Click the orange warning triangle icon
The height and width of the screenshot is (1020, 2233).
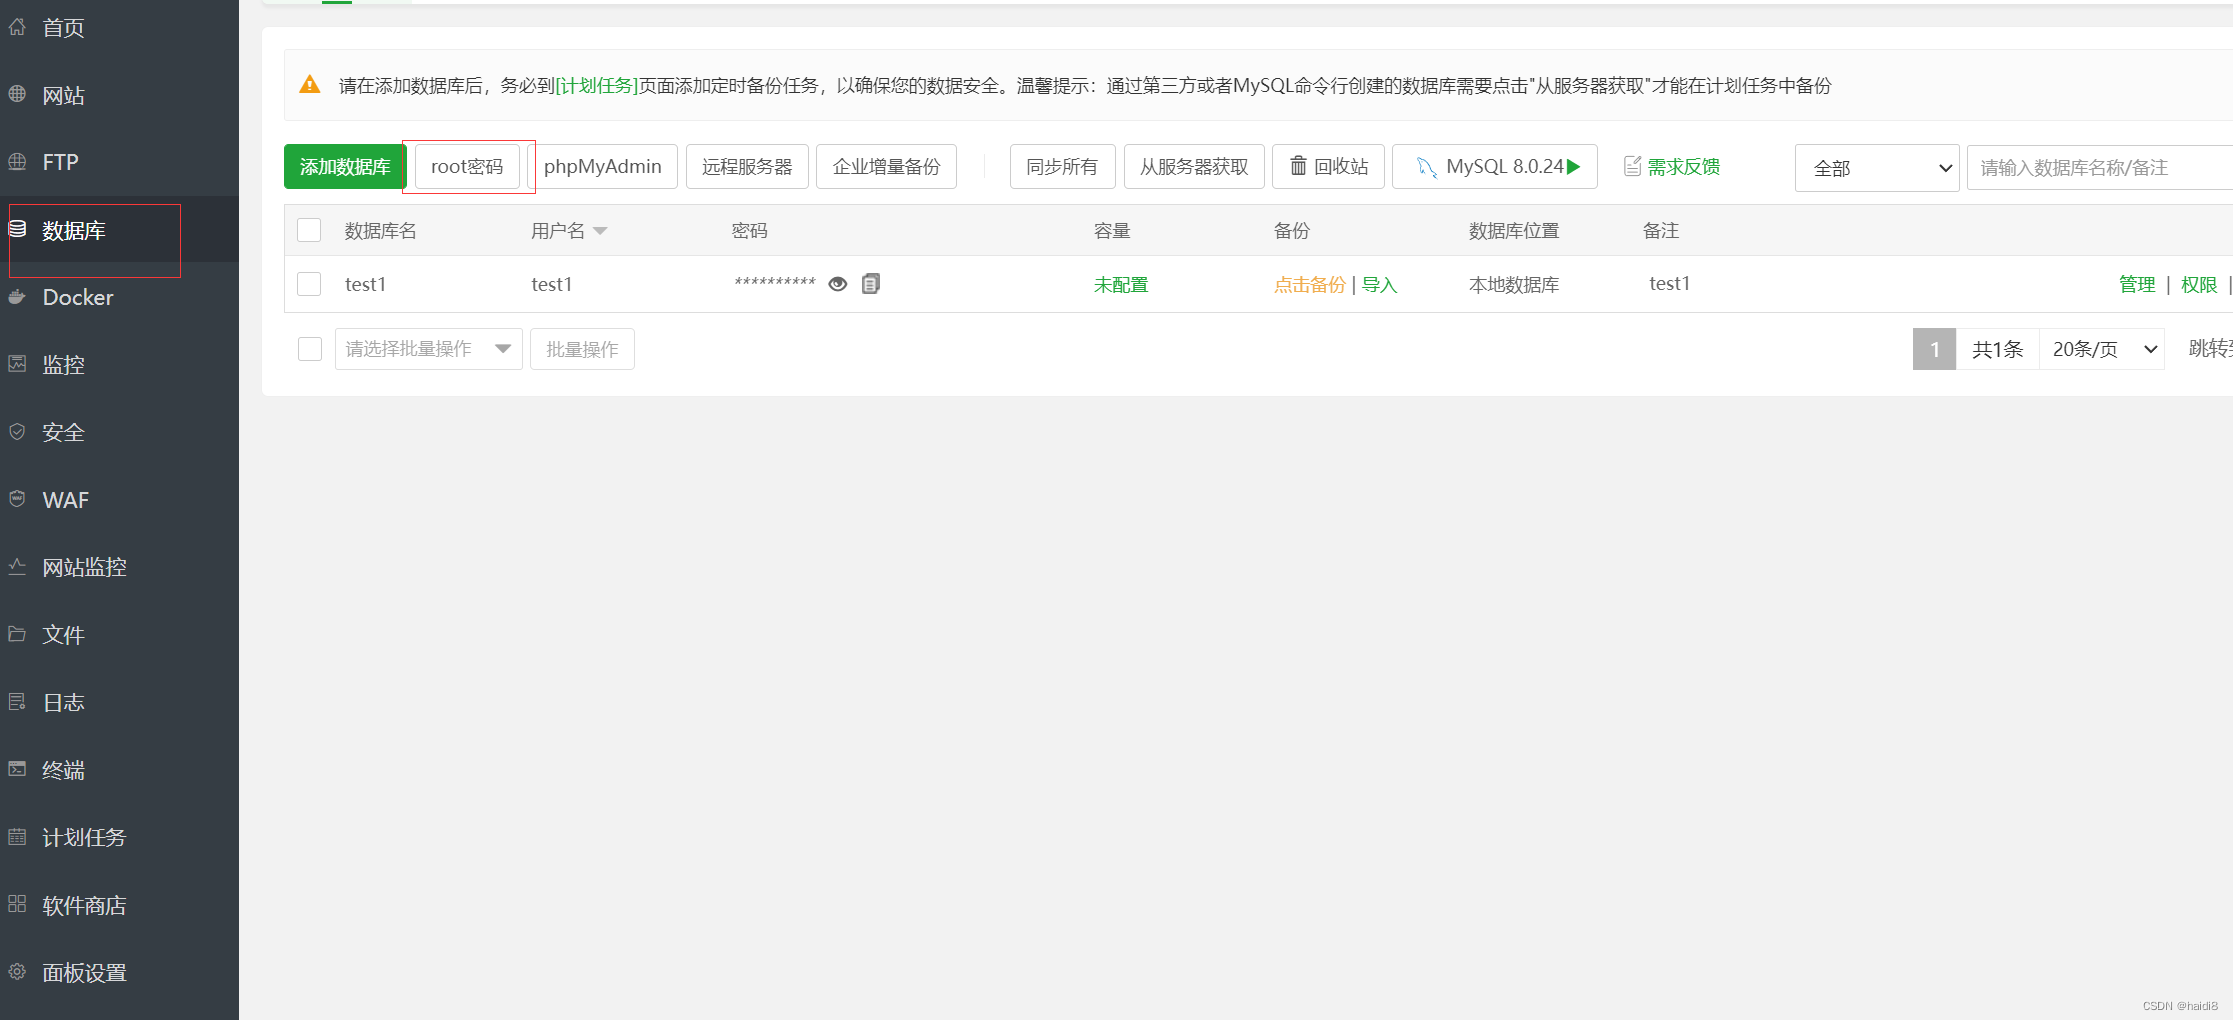tap(310, 85)
